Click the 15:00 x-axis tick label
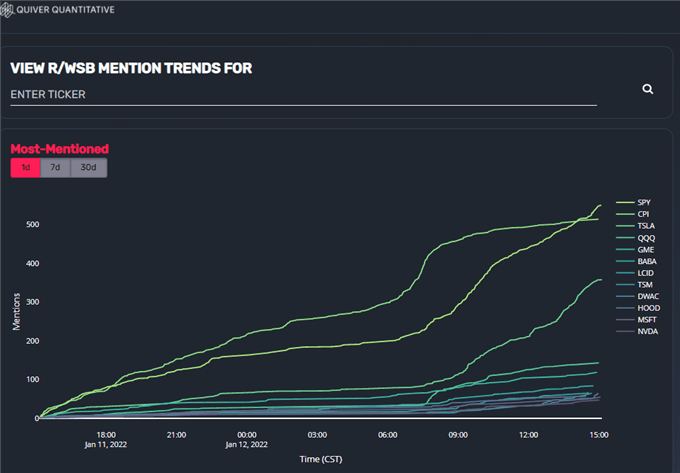This screenshot has width=680, height=473. tap(599, 435)
